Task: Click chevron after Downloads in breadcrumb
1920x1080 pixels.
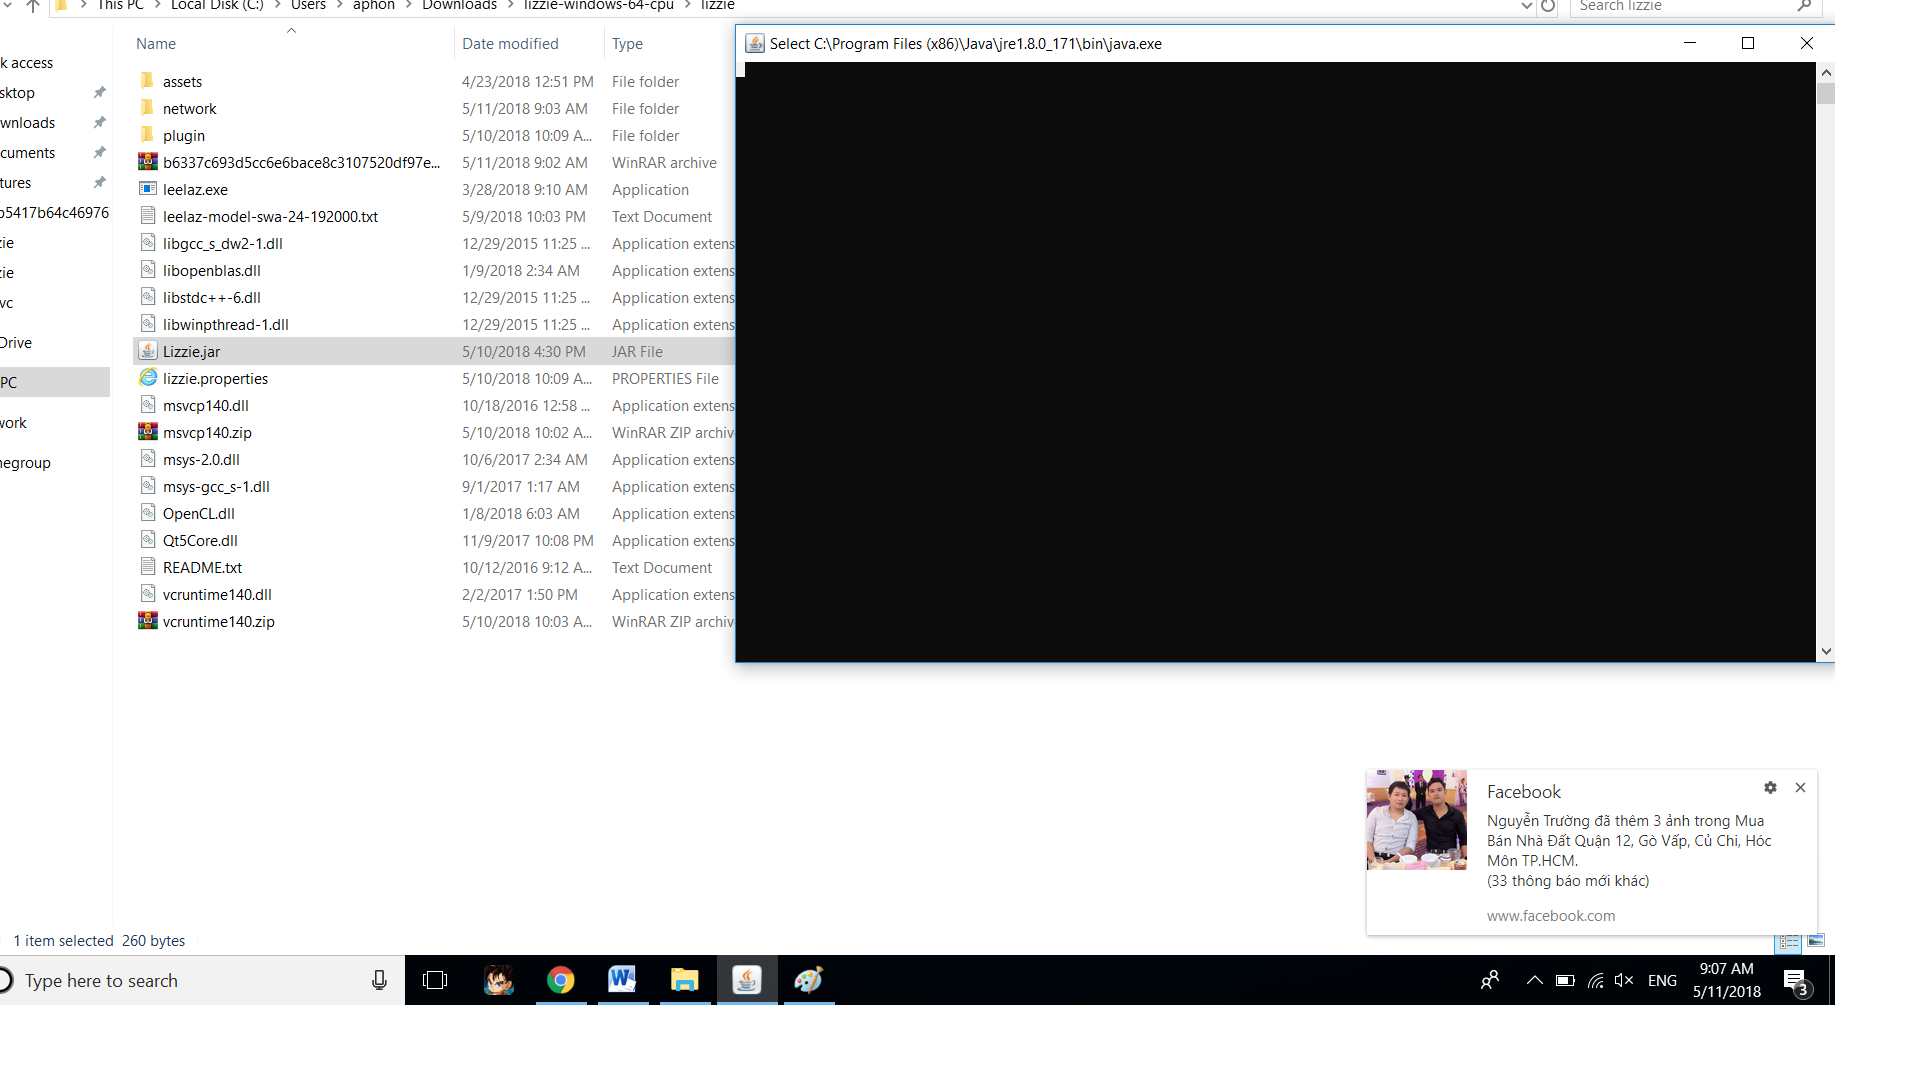Action: 510,6
